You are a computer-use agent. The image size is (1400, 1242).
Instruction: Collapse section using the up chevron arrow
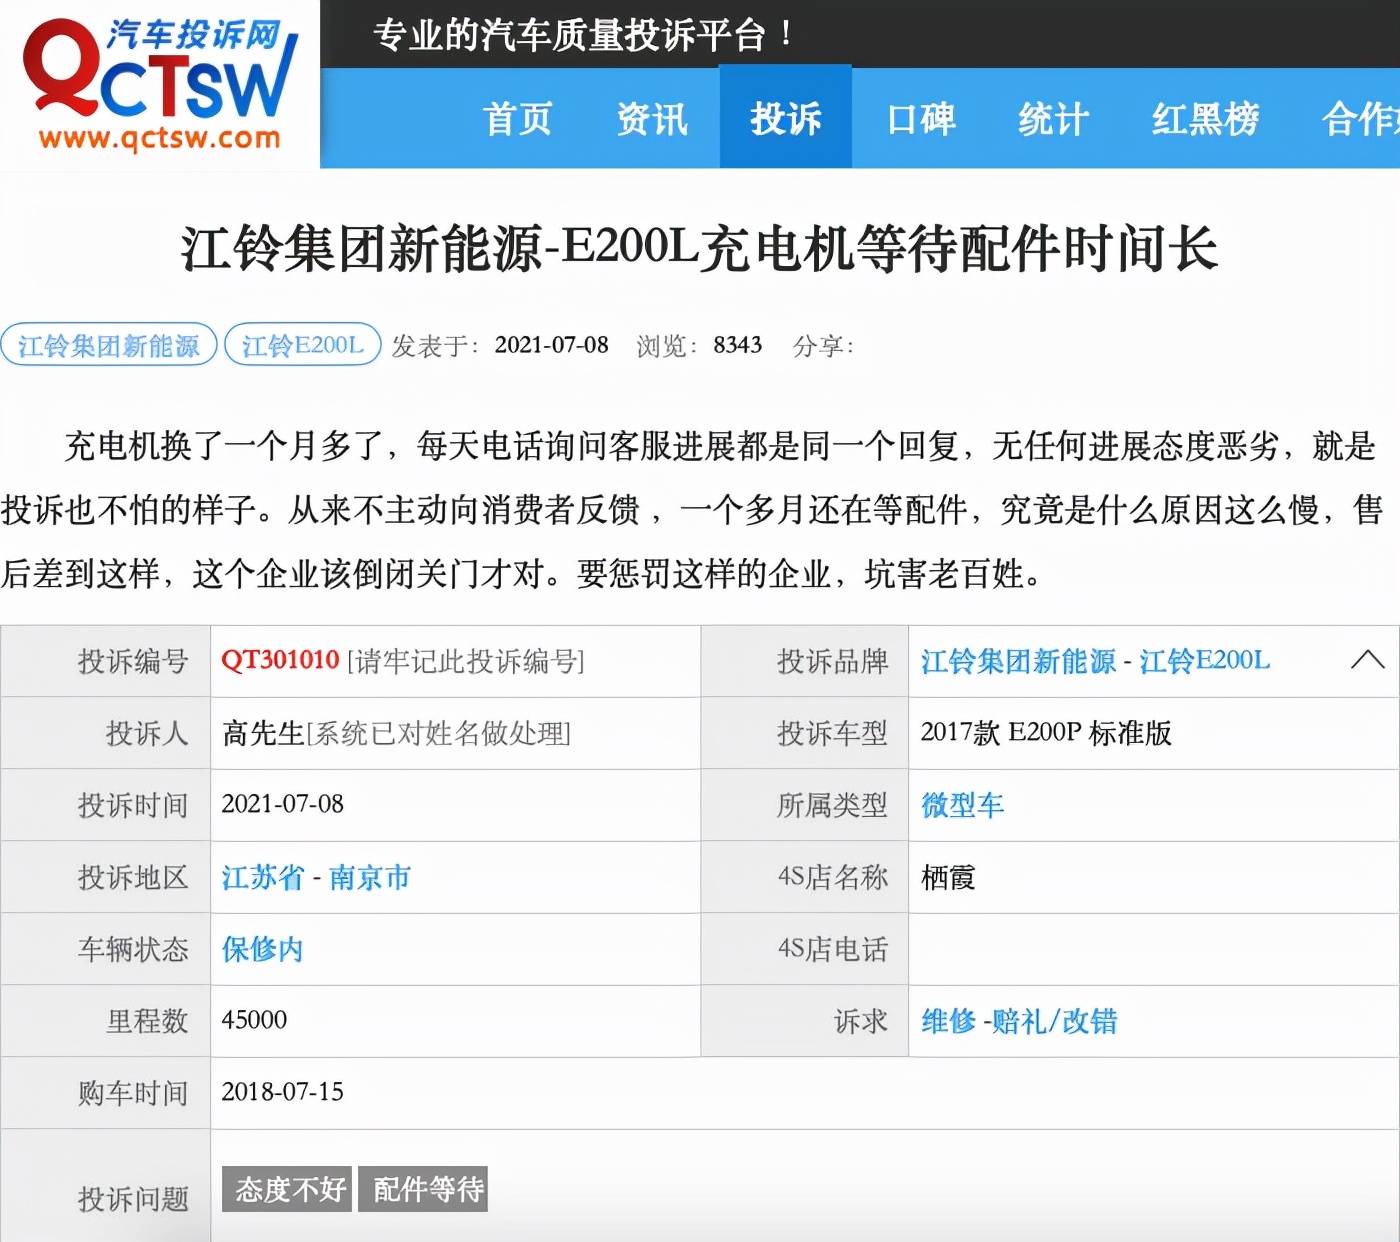click(x=1367, y=660)
